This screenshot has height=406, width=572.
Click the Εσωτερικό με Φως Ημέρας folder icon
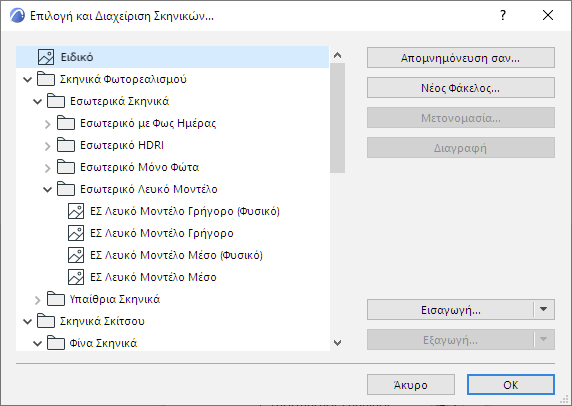tap(66, 123)
